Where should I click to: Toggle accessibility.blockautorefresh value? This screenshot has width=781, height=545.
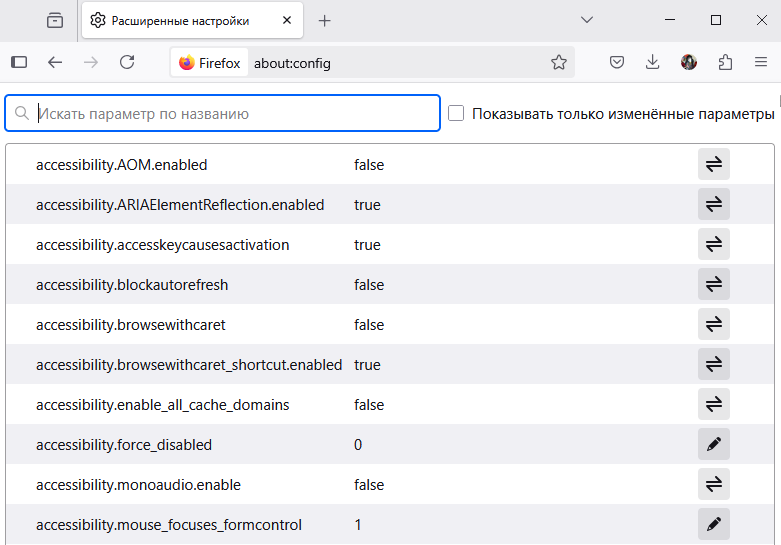[713, 285]
